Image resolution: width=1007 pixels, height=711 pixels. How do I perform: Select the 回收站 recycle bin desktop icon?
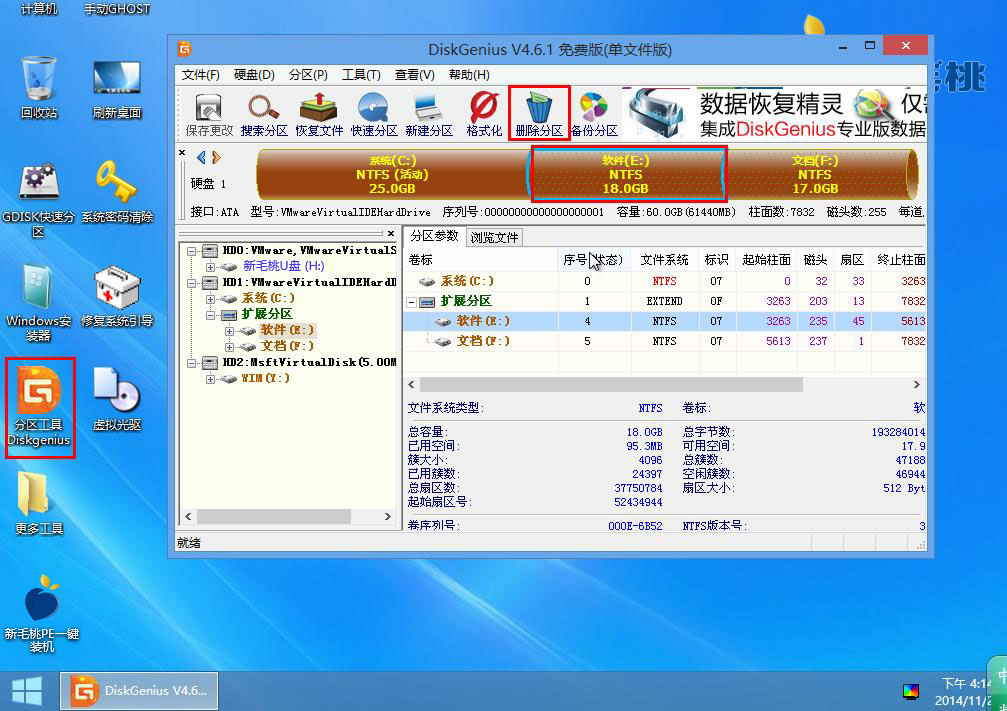[39, 88]
